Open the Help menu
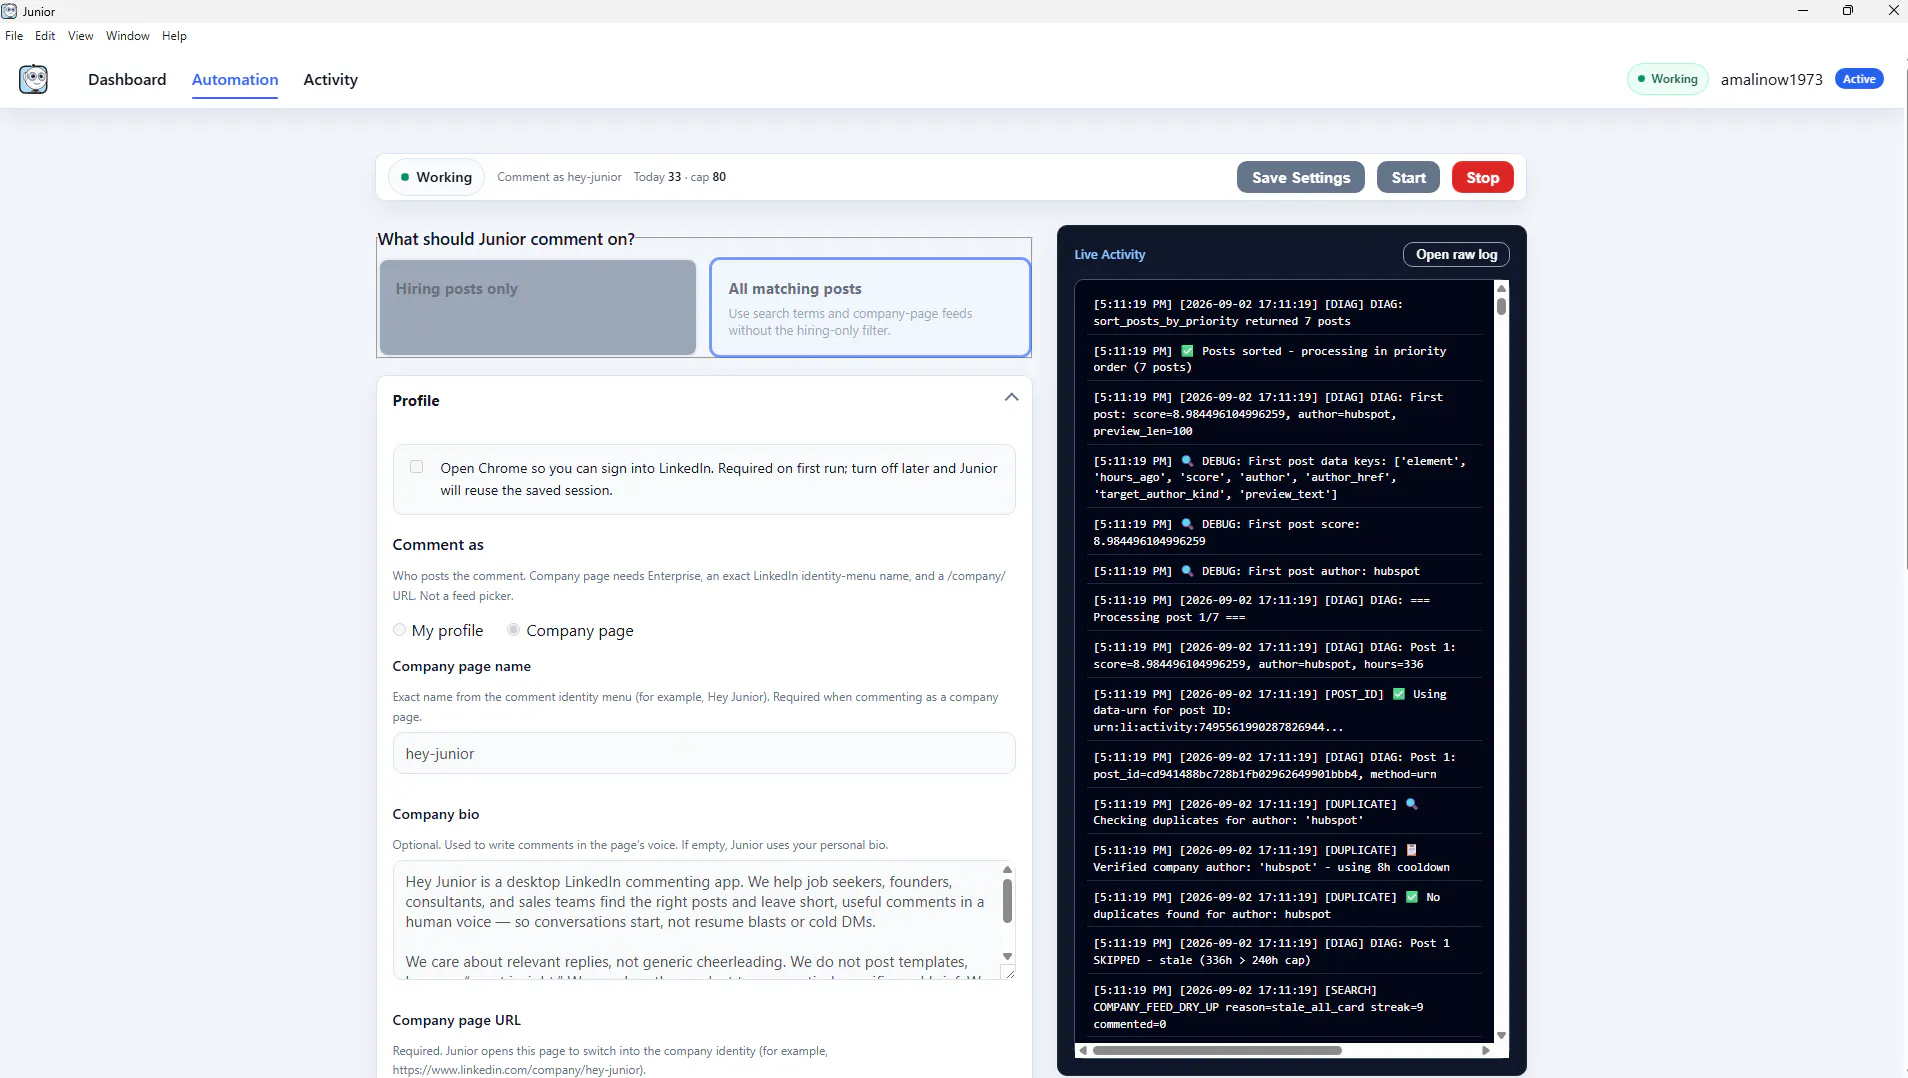1908x1078 pixels. click(x=174, y=36)
